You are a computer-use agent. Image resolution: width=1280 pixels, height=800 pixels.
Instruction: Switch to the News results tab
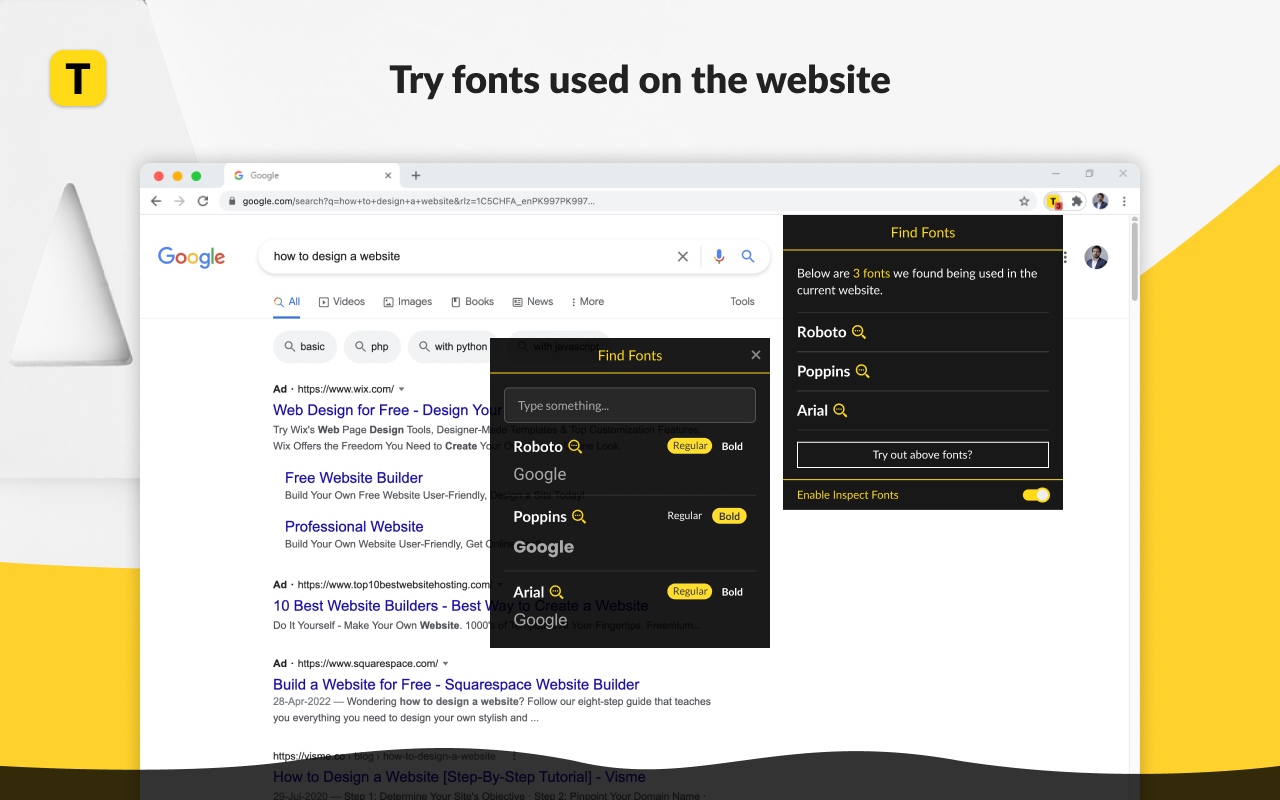click(533, 302)
